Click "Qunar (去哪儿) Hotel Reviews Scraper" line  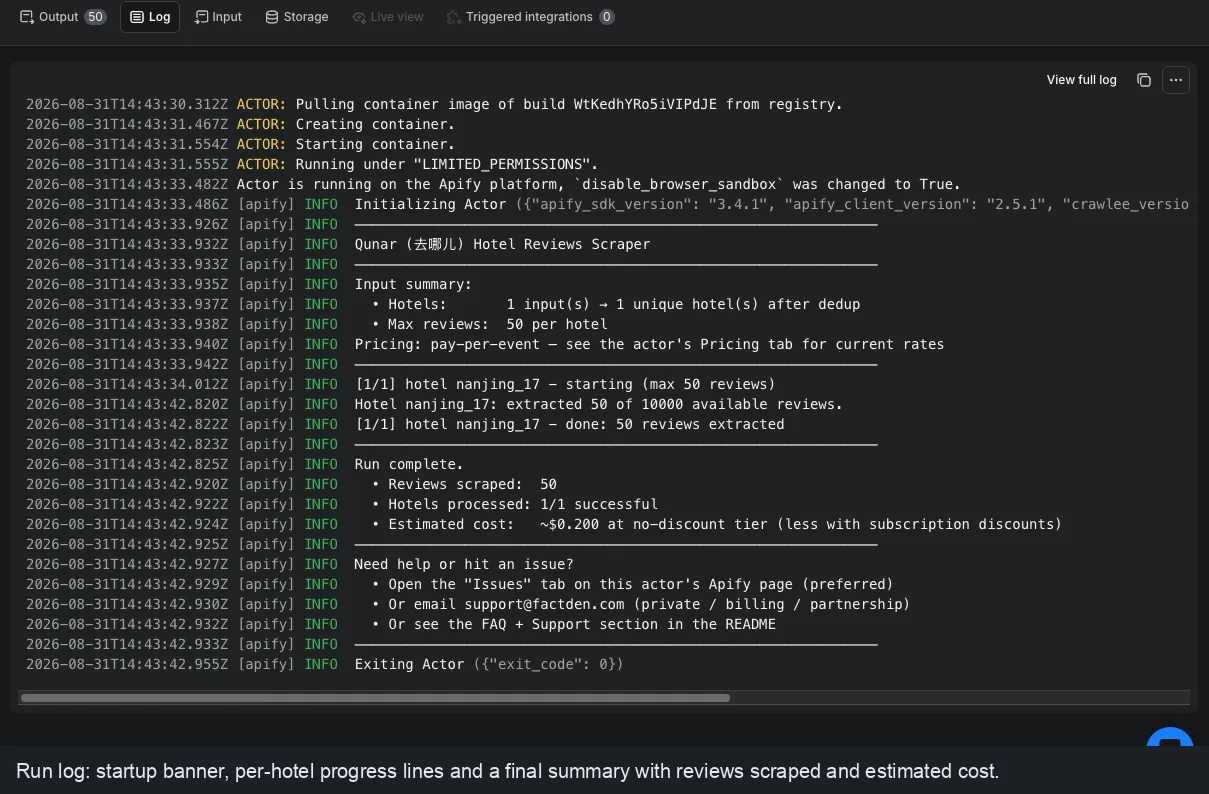(338, 244)
